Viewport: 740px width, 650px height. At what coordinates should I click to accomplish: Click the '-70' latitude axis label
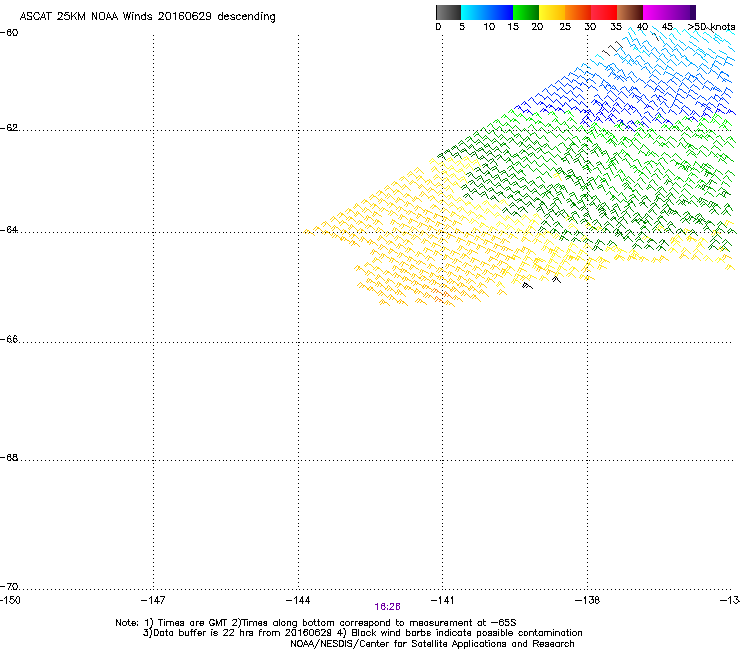click(9, 587)
